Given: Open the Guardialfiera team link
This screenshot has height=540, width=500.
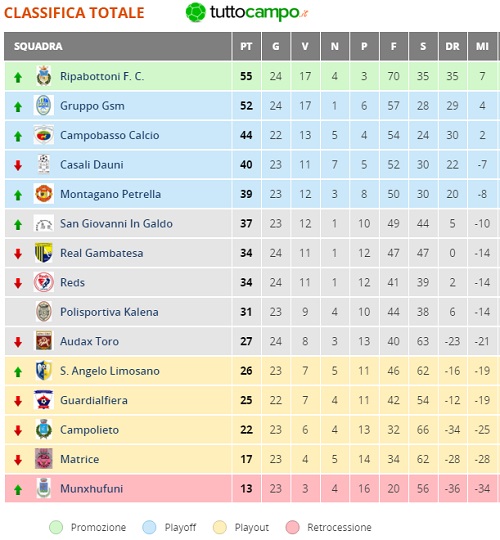Looking at the screenshot, I should tap(94, 400).
